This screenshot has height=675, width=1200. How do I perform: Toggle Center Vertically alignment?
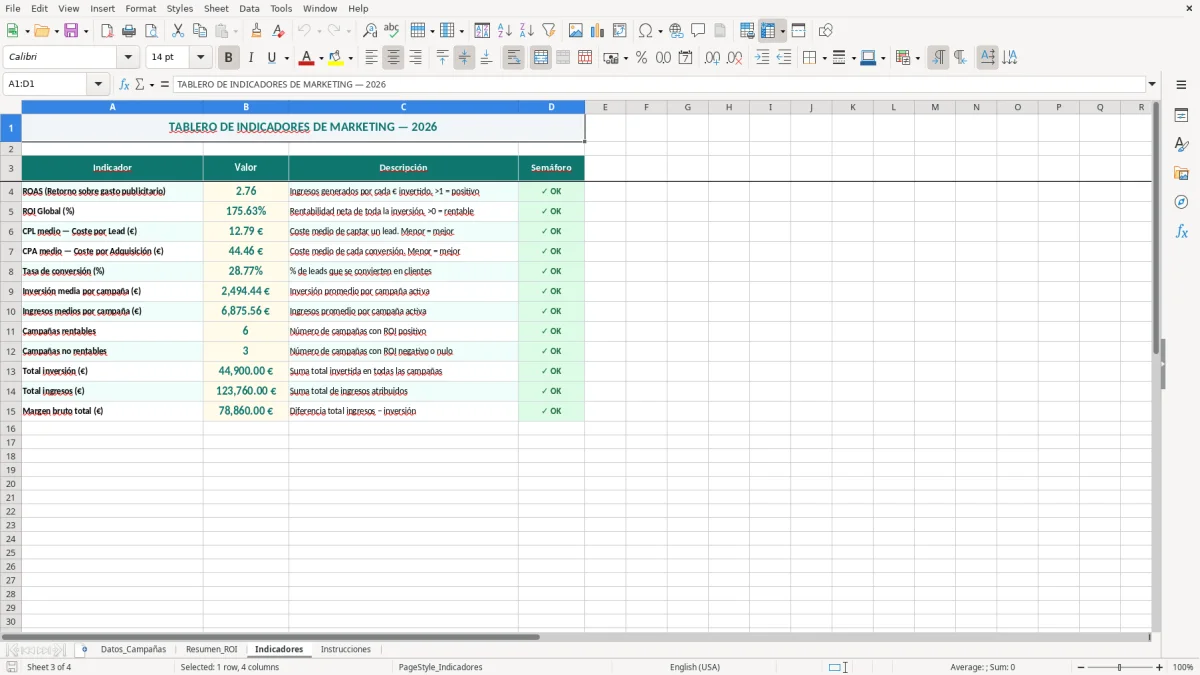coord(465,58)
